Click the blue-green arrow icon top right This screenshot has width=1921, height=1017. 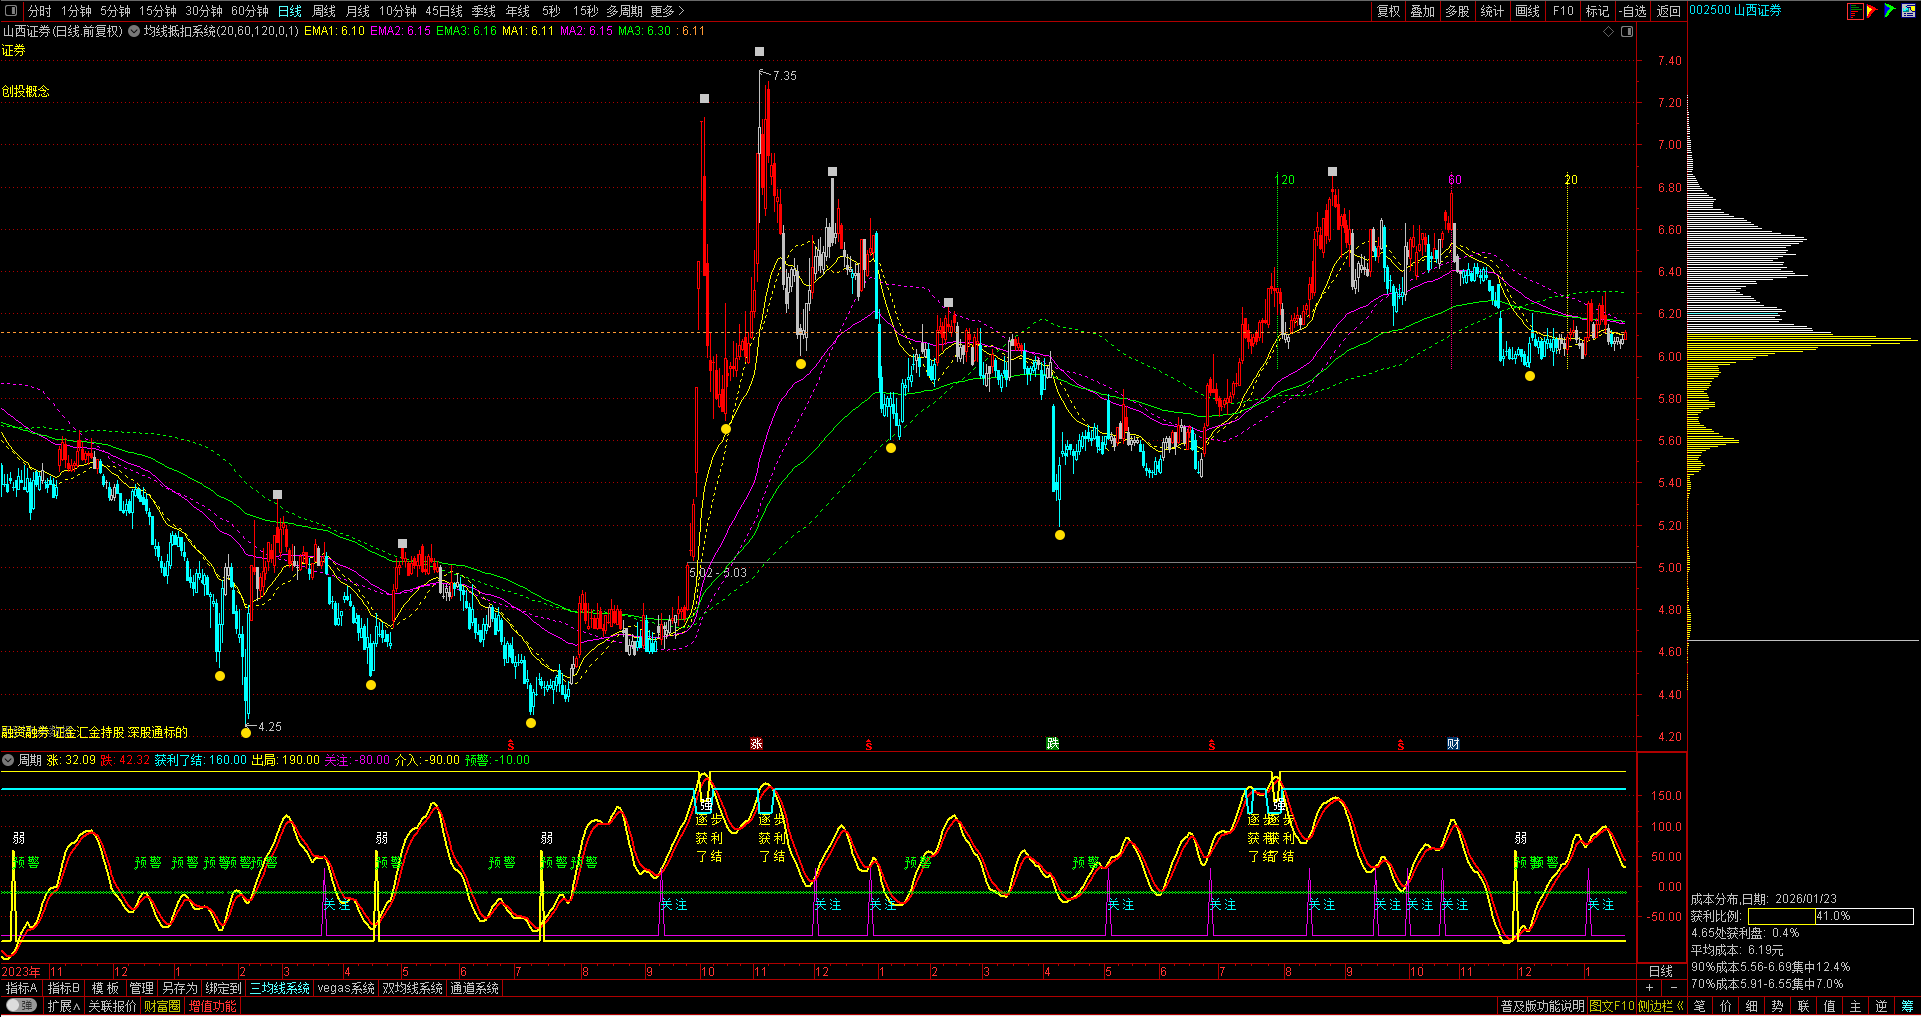click(x=1889, y=11)
